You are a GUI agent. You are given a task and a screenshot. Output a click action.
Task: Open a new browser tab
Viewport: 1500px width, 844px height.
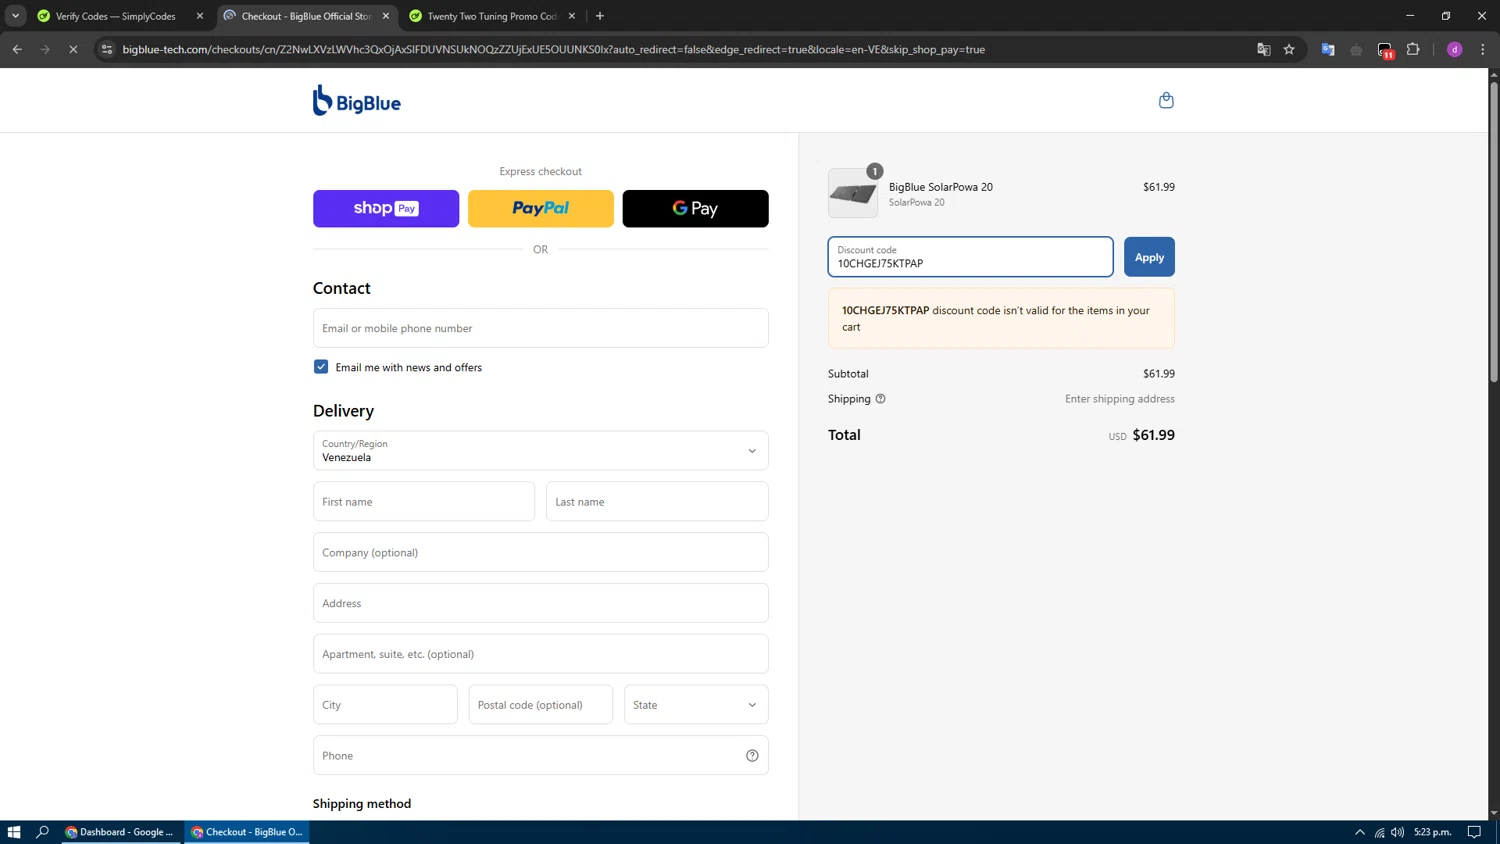click(600, 16)
